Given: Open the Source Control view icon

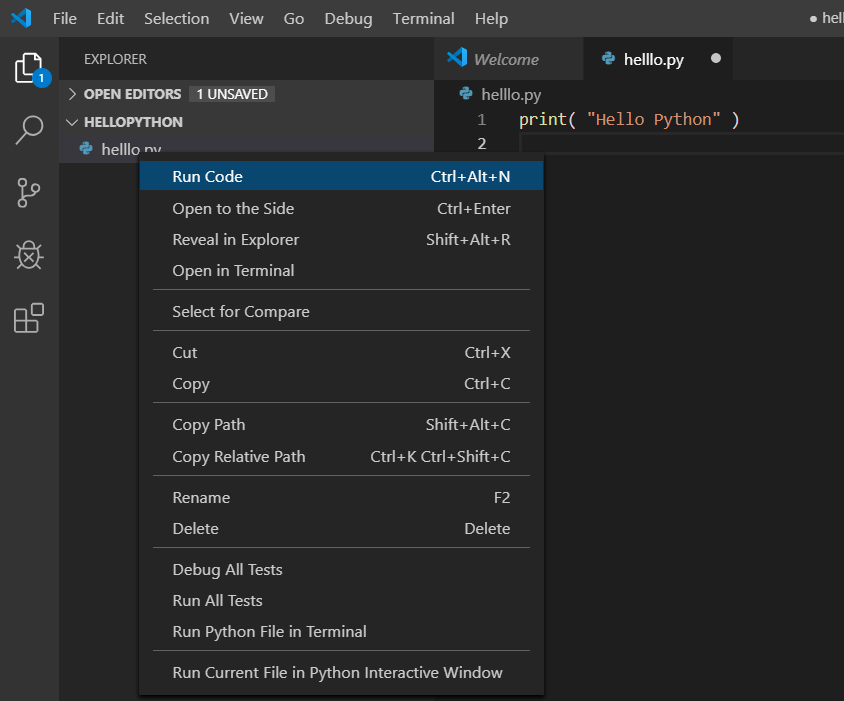Looking at the screenshot, I should [29, 193].
